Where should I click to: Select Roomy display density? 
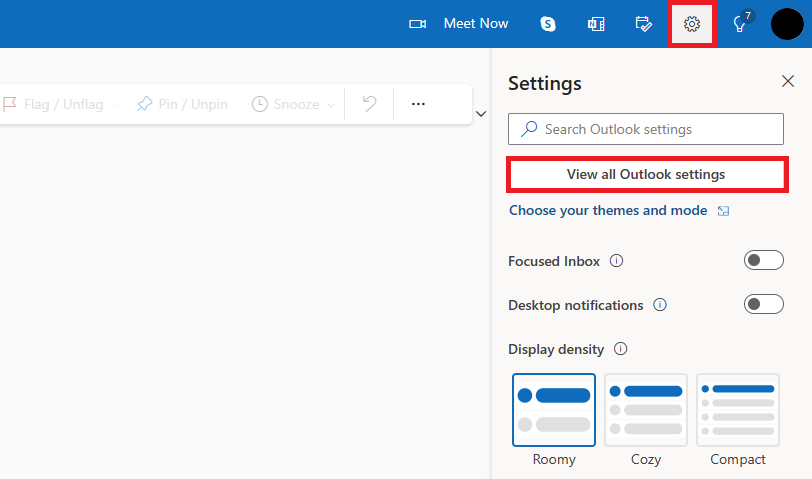tap(554, 410)
